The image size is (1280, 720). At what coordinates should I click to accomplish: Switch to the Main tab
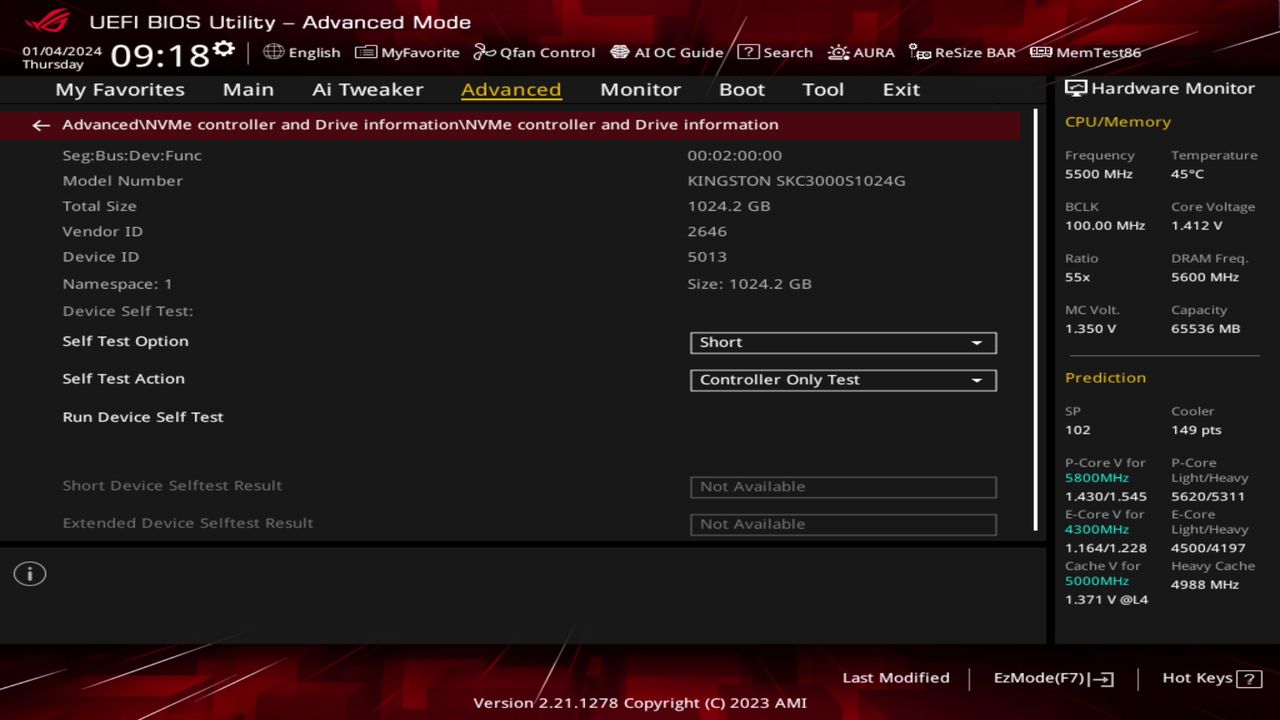pos(248,89)
